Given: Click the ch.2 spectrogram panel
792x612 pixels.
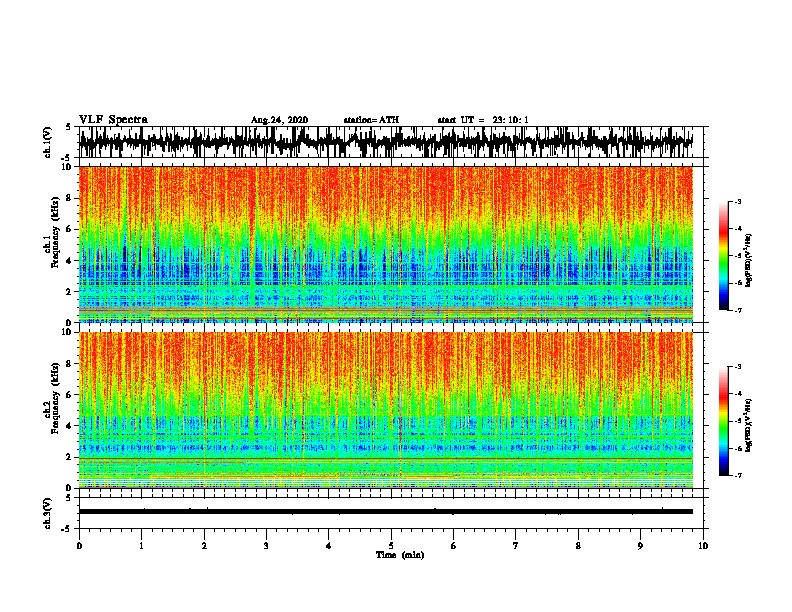Looking at the screenshot, I should point(385,410).
